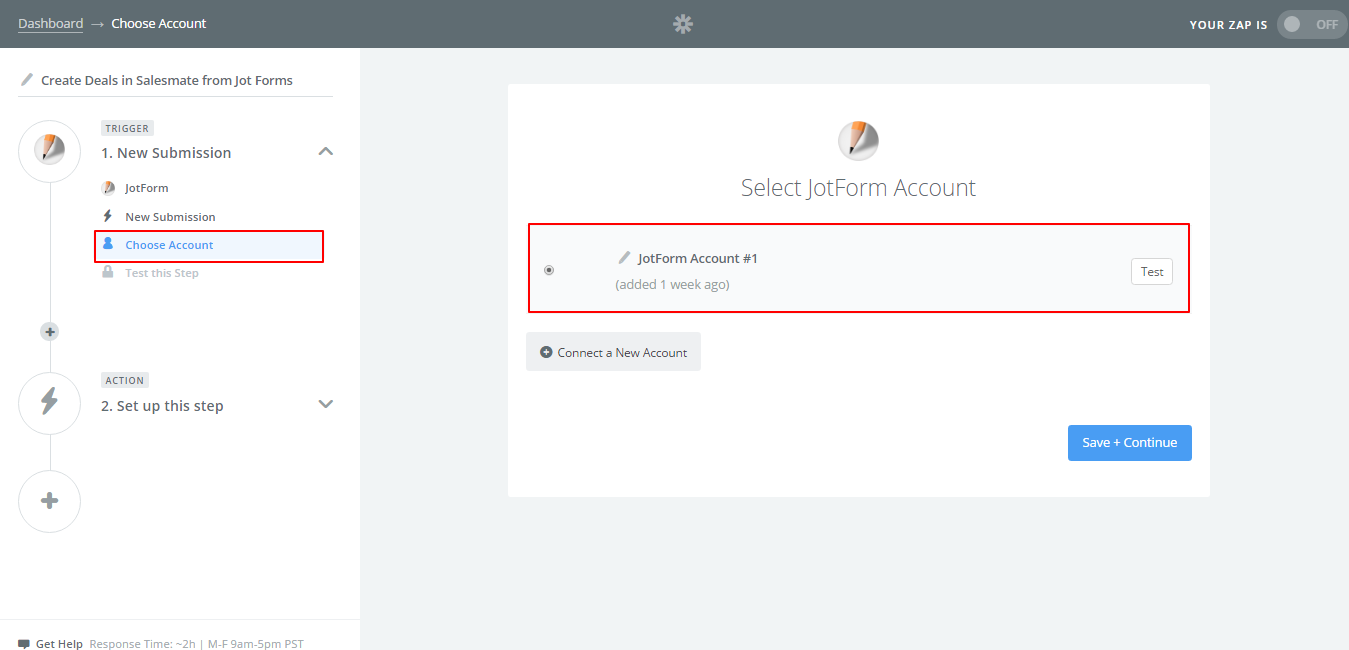Click the action lightning bolt circle icon
Viewport: 1349px width, 650px height.
pyautogui.click(x=49, y=402)
